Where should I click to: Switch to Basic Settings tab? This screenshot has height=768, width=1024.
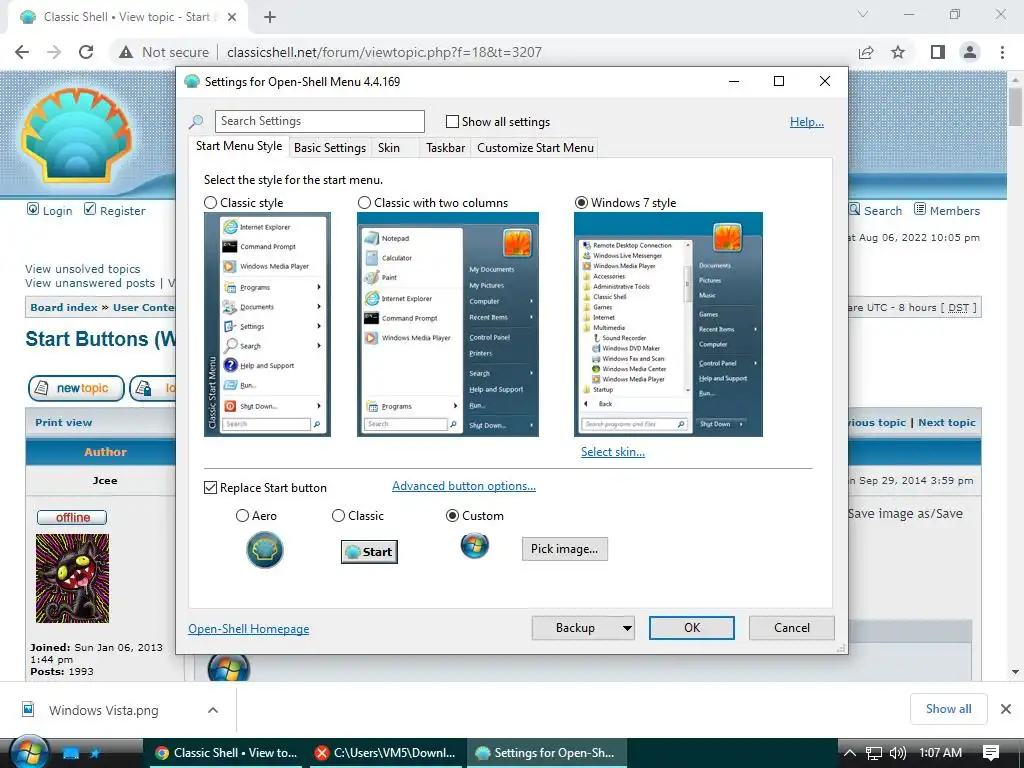[330, 148]
